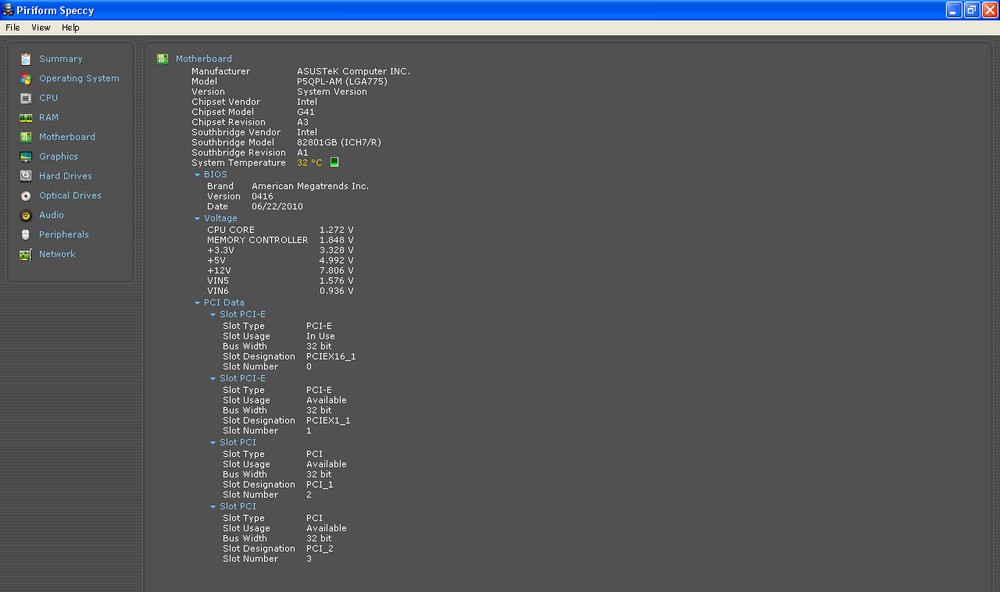Click CPU CORE voltage 1.272 V
This screenshot has width=1000, height=592.
(336, 230)
